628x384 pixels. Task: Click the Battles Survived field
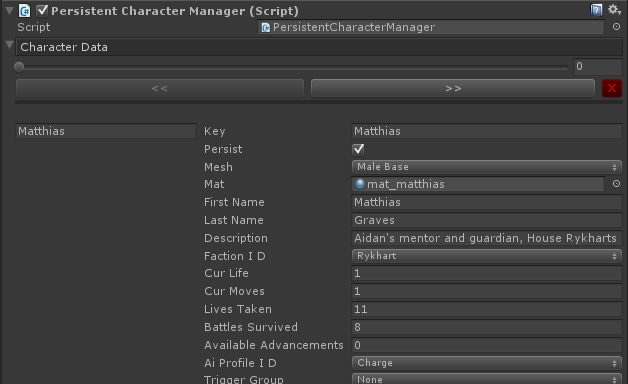[x=487, y=327]
